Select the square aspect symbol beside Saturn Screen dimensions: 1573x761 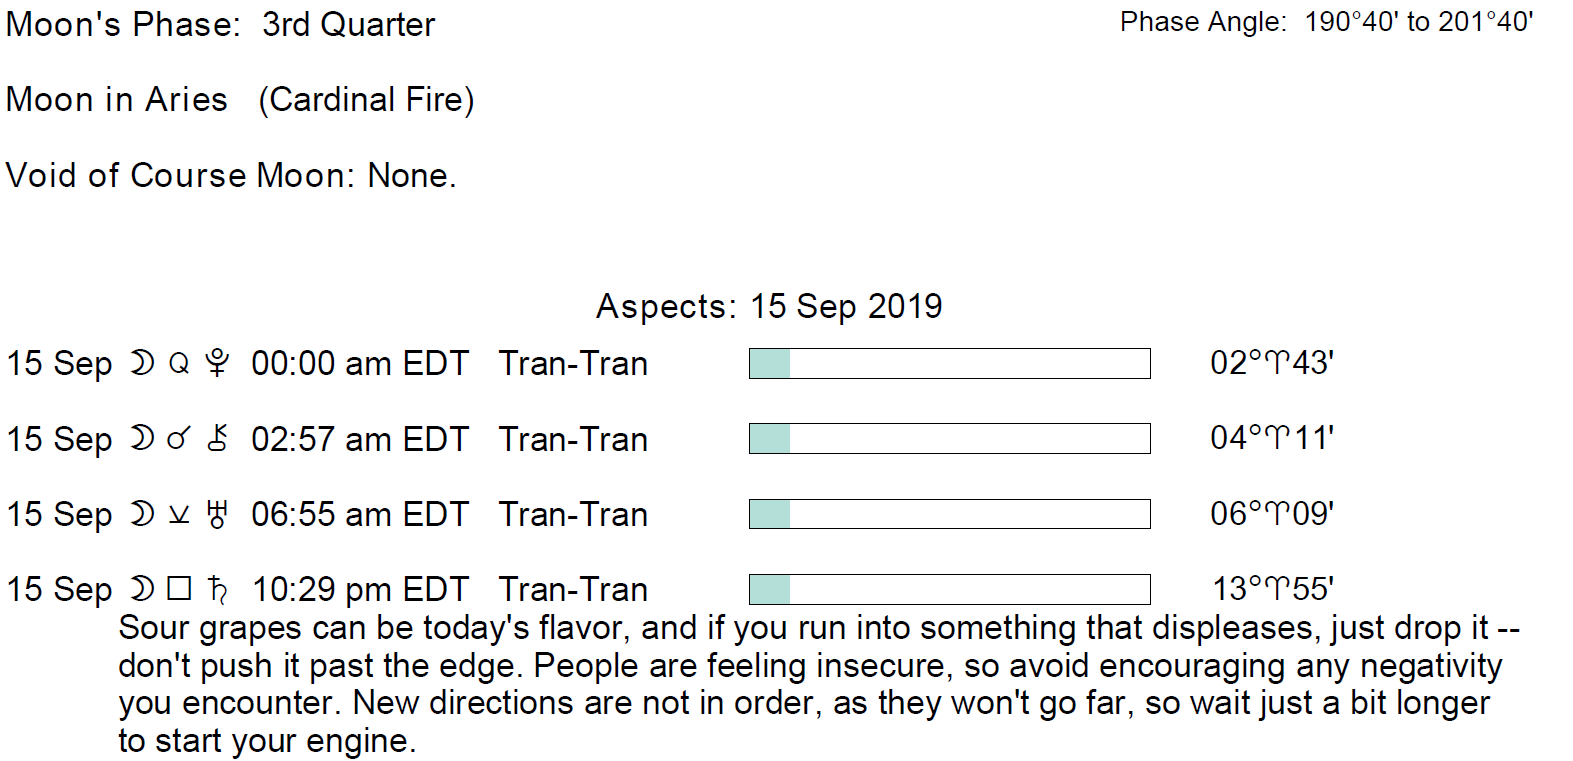pyautogui.click(x=179, y=589)
